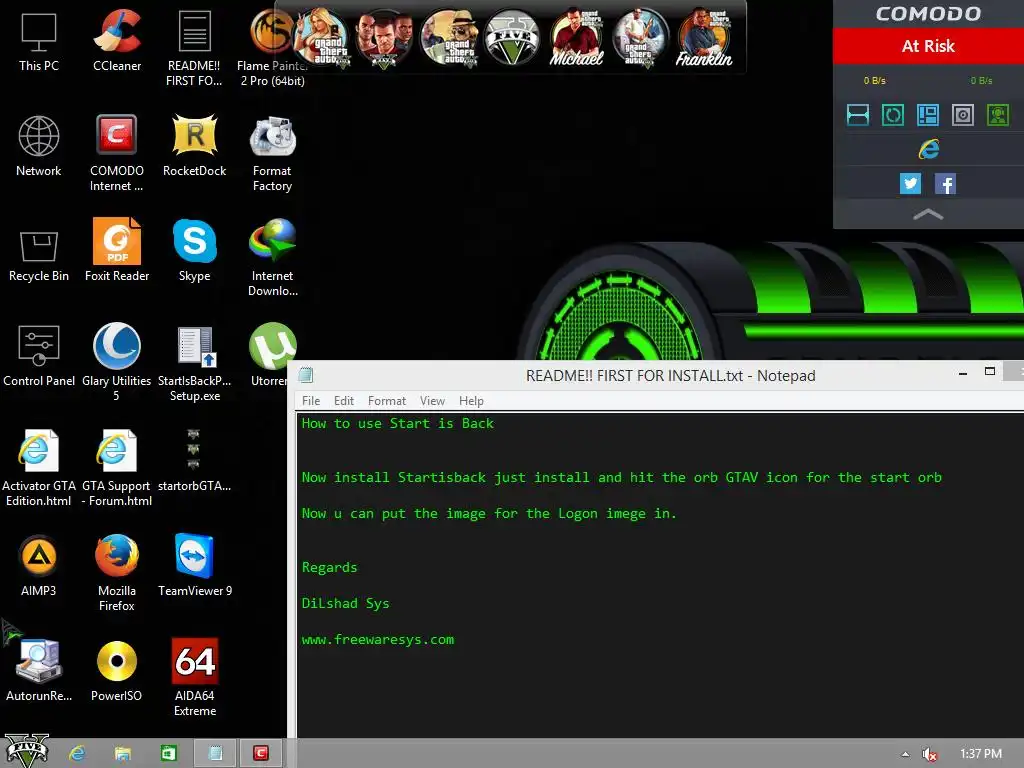Viewport: 1024px width, 768px height.
Task: Run StartIsBackP... Setup.exe icon
Action: coord(194,362)
